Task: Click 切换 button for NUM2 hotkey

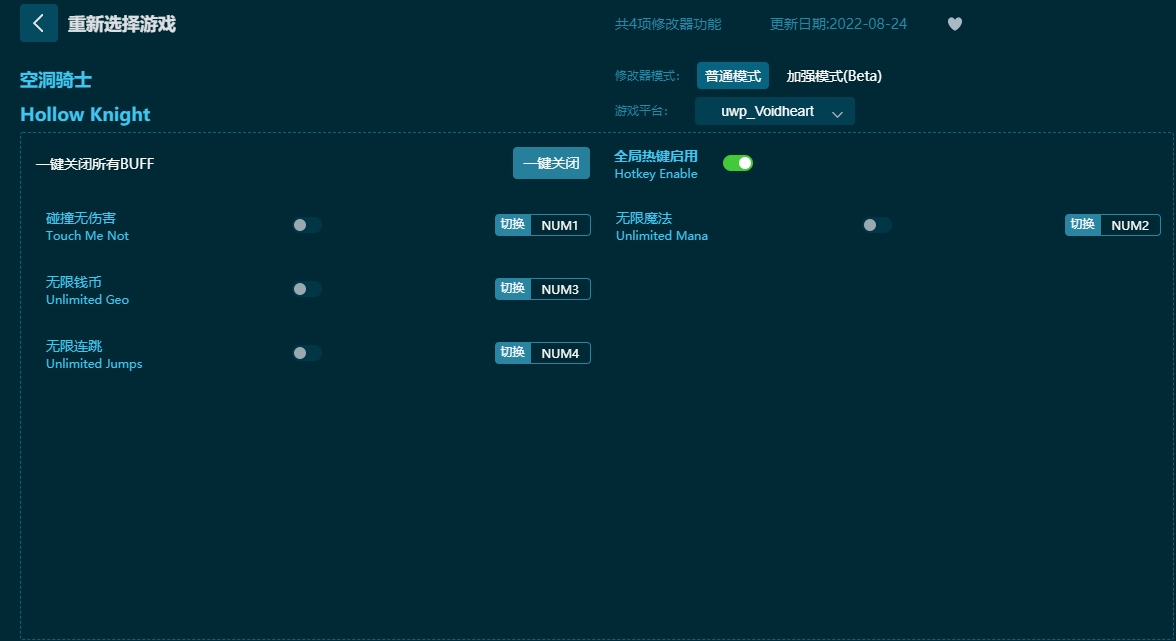Action: point(1083,225)
